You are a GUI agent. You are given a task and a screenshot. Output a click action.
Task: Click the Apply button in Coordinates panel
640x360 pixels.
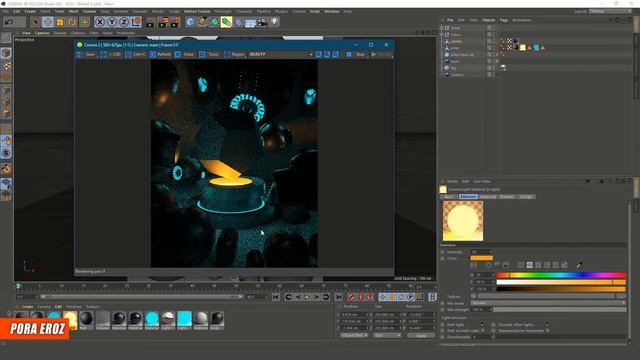(421, 336)
